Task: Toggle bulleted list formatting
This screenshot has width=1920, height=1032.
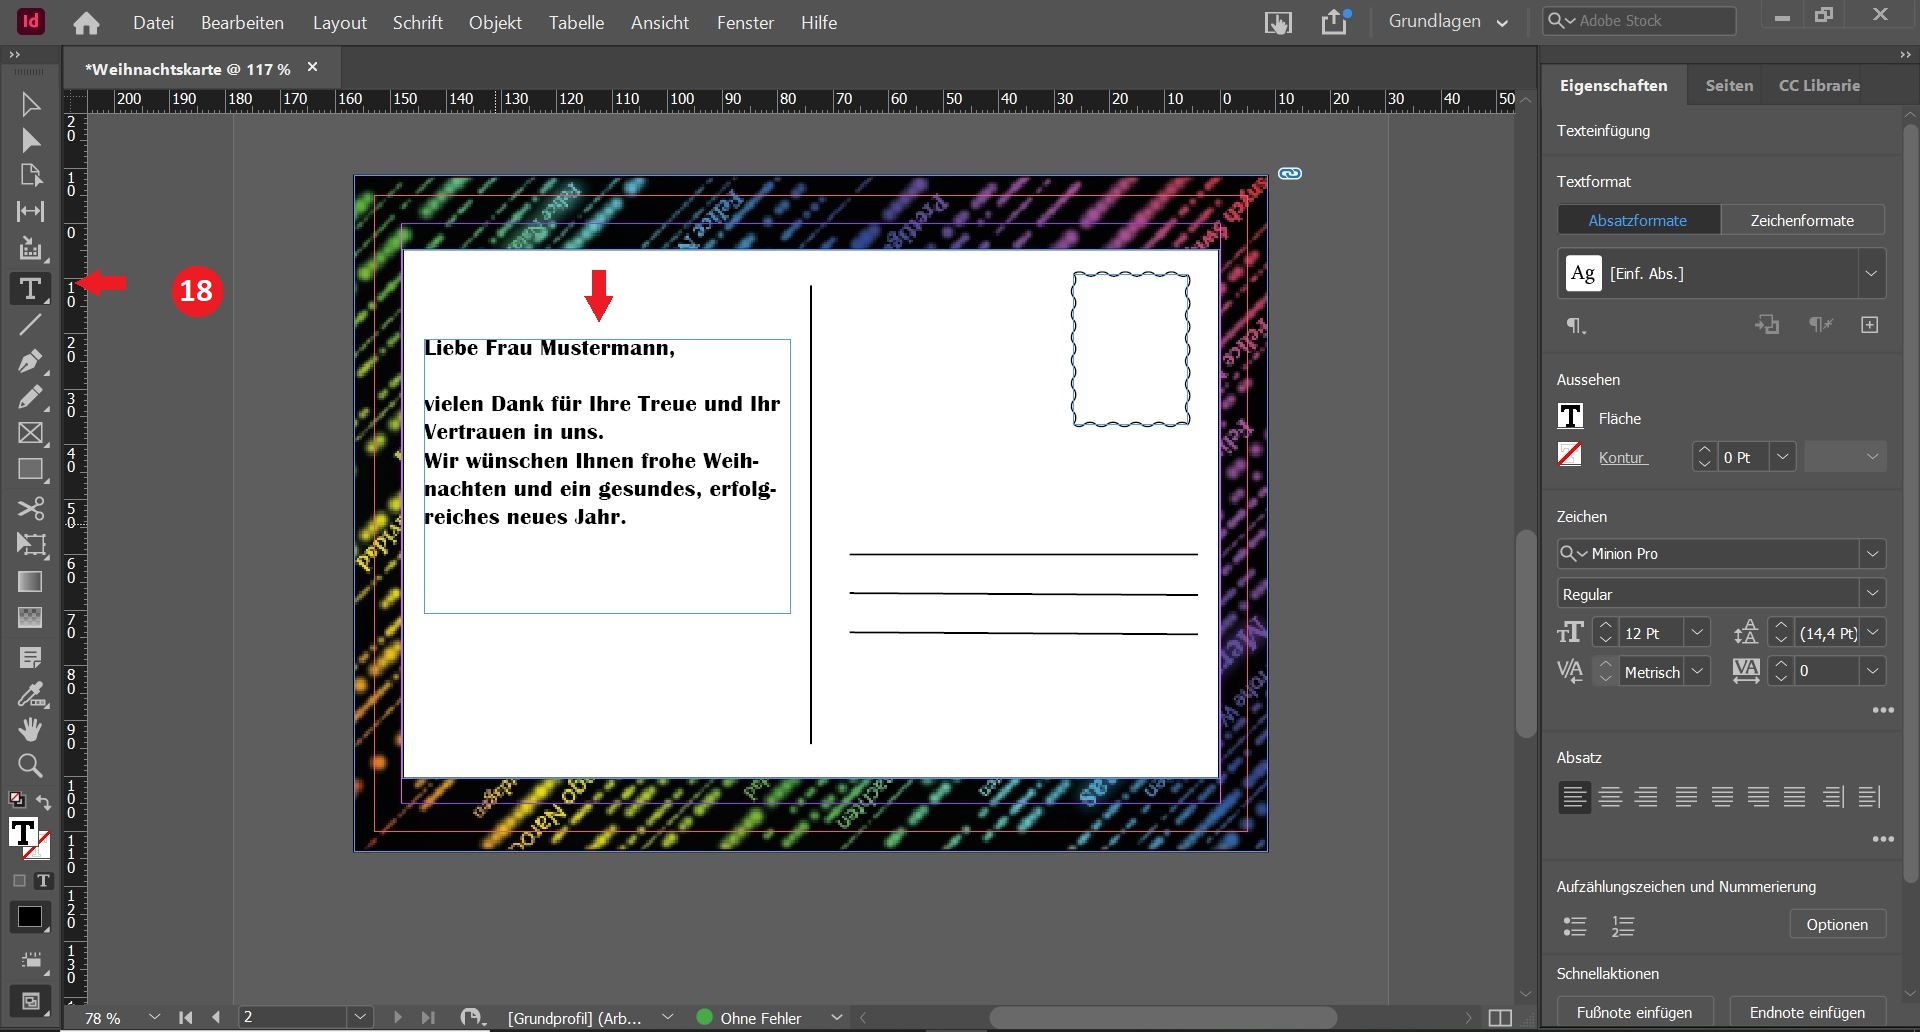Action: [1575, 926]
